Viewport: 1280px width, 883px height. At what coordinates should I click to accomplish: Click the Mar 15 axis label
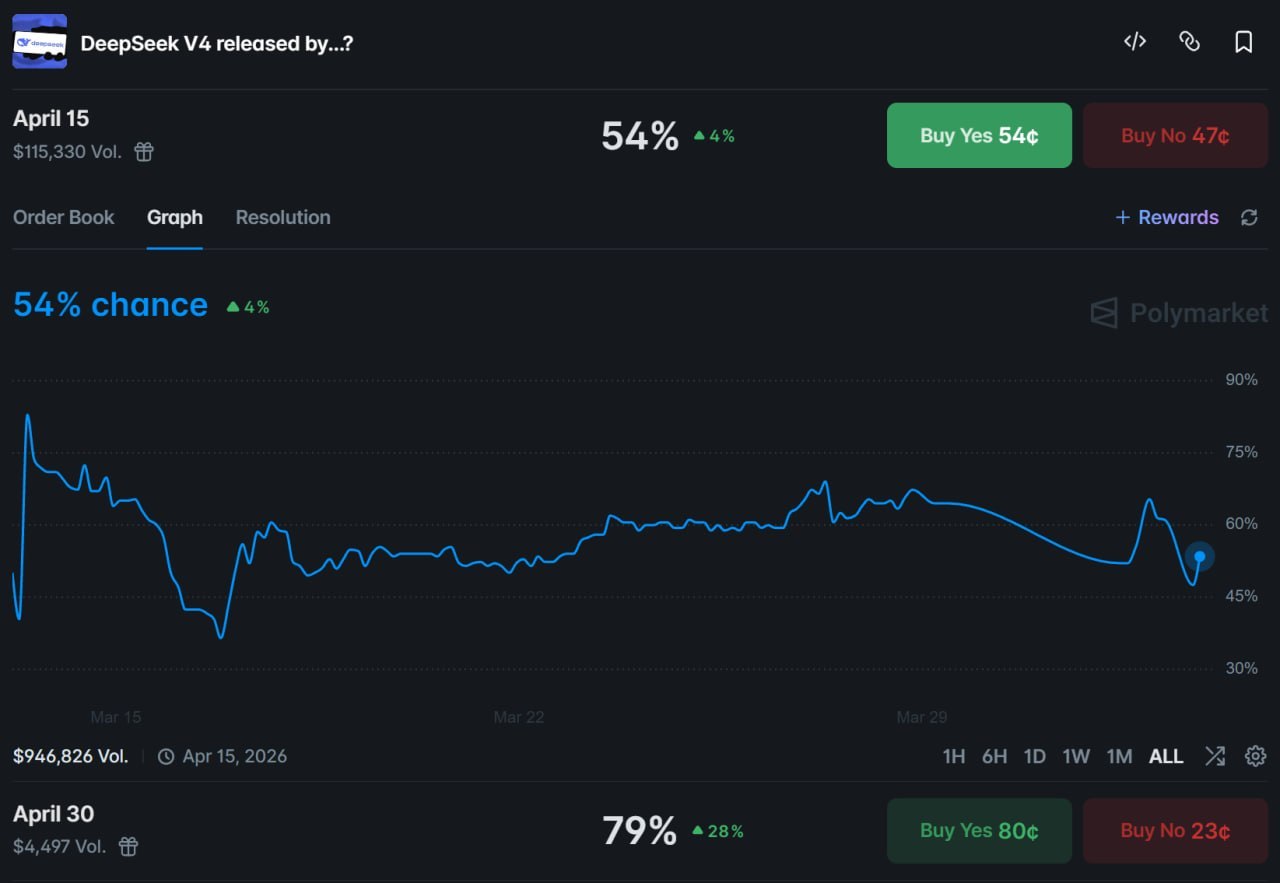(116, 717)
